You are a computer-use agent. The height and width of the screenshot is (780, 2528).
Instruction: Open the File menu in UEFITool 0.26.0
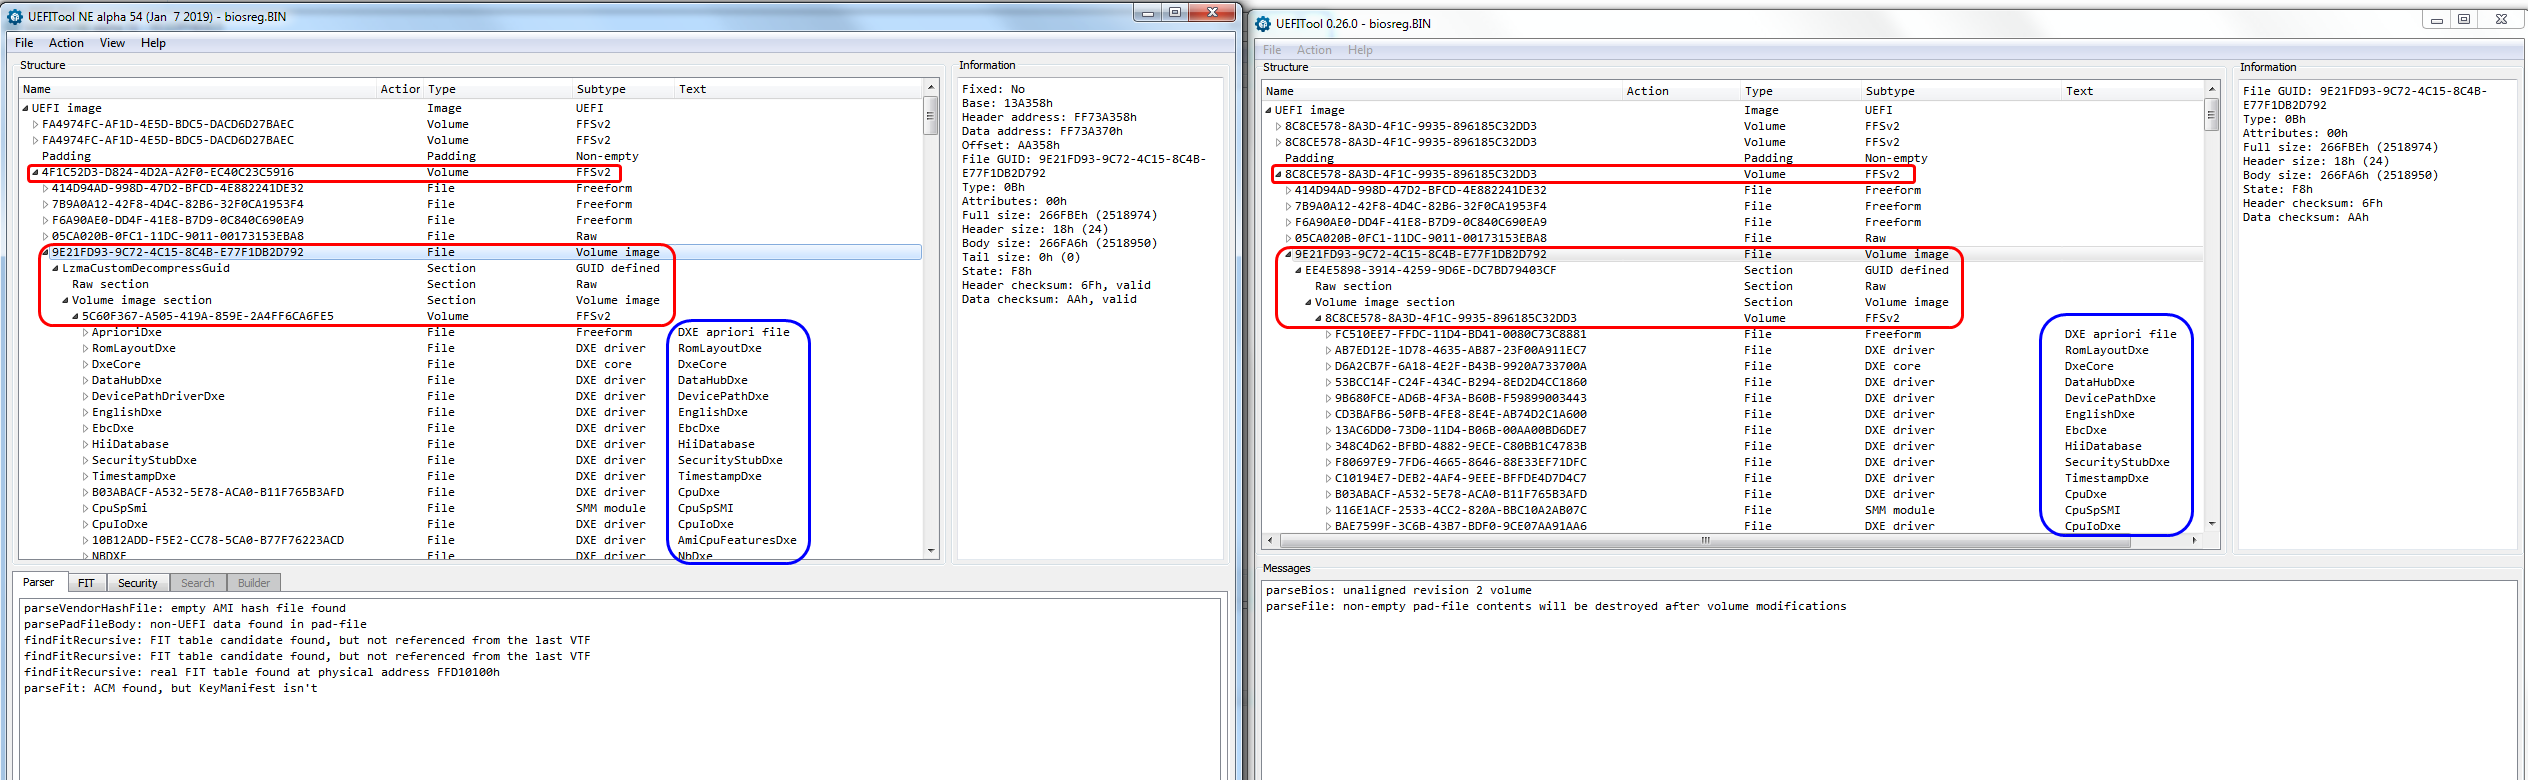coord(1272,50)
